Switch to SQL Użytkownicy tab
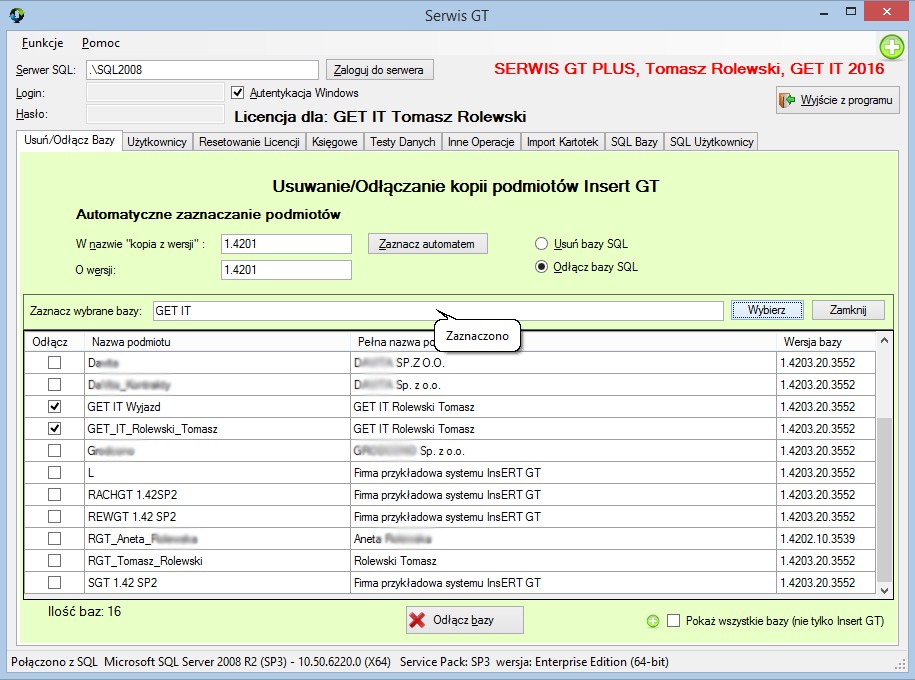This screenshot has width=915, height=680. [x=711, y=142]
